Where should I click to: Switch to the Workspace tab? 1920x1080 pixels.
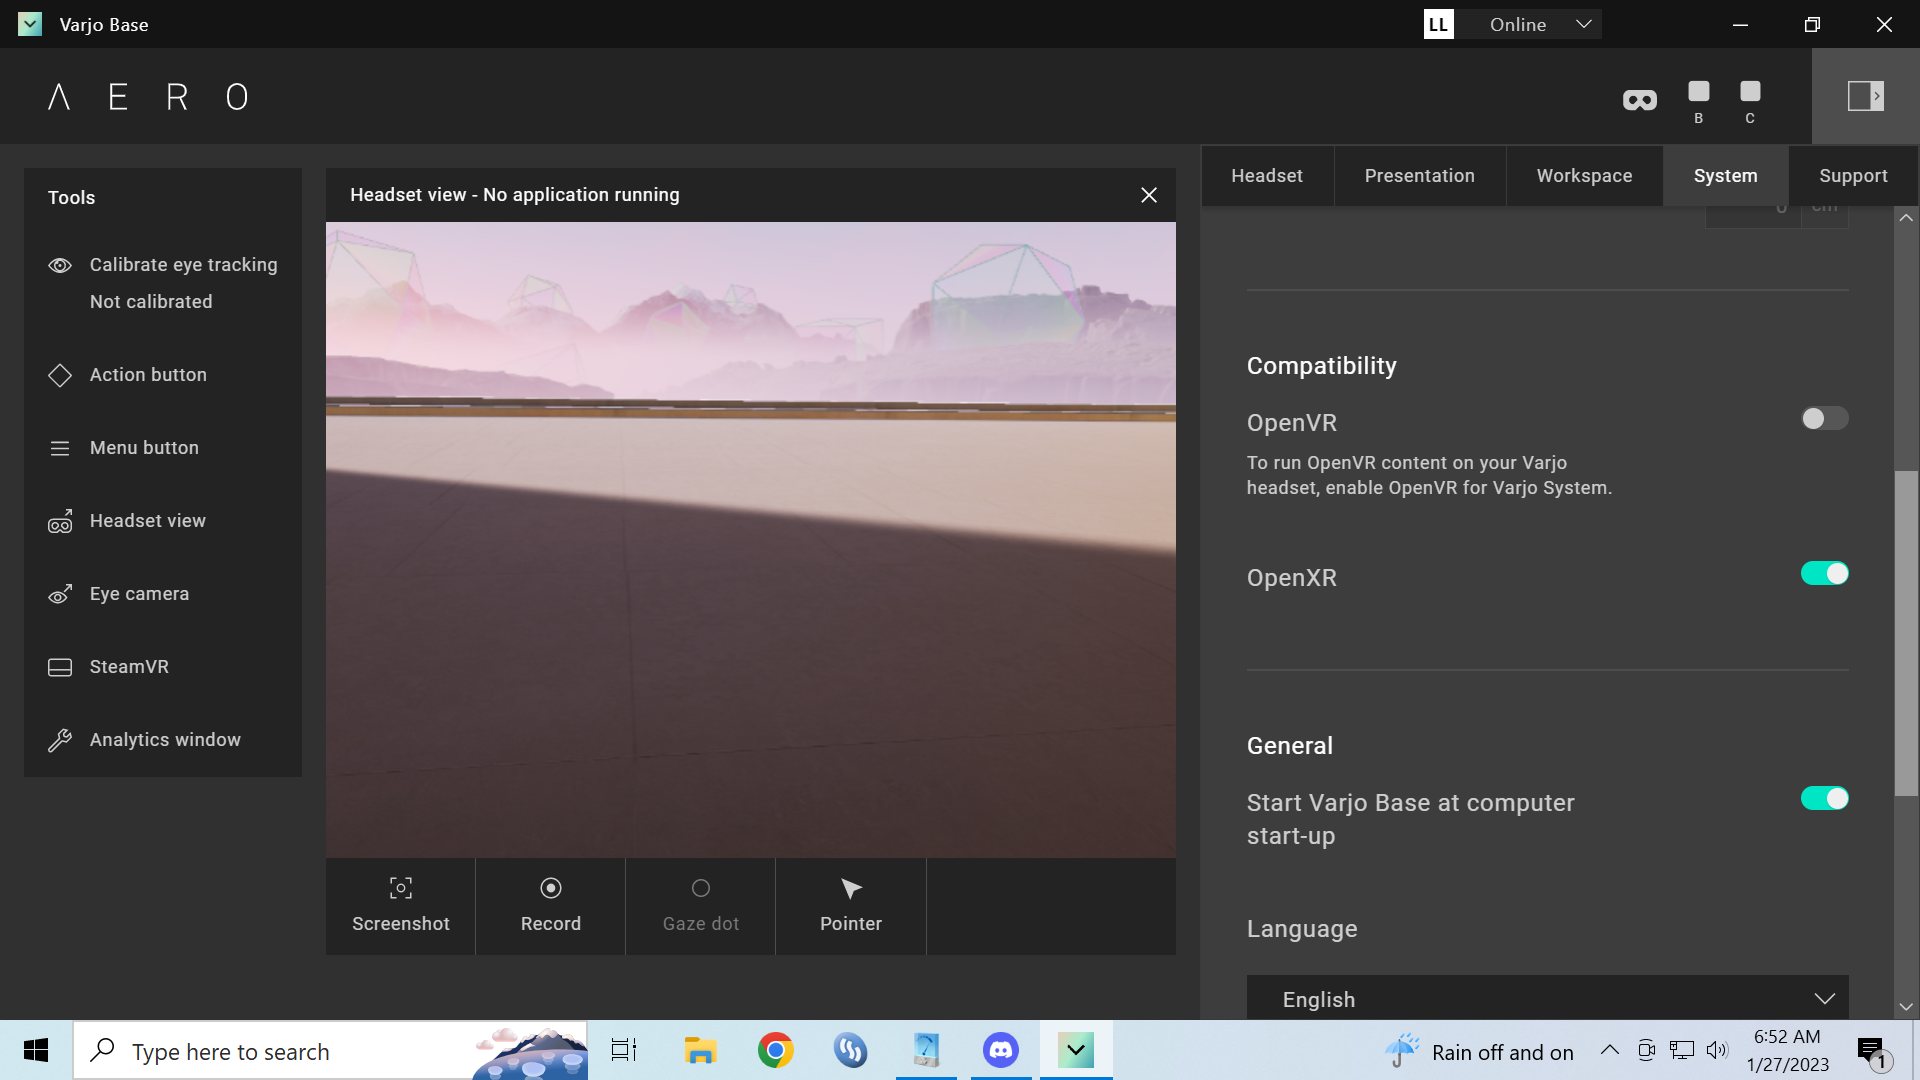[x=1584, y=176]
